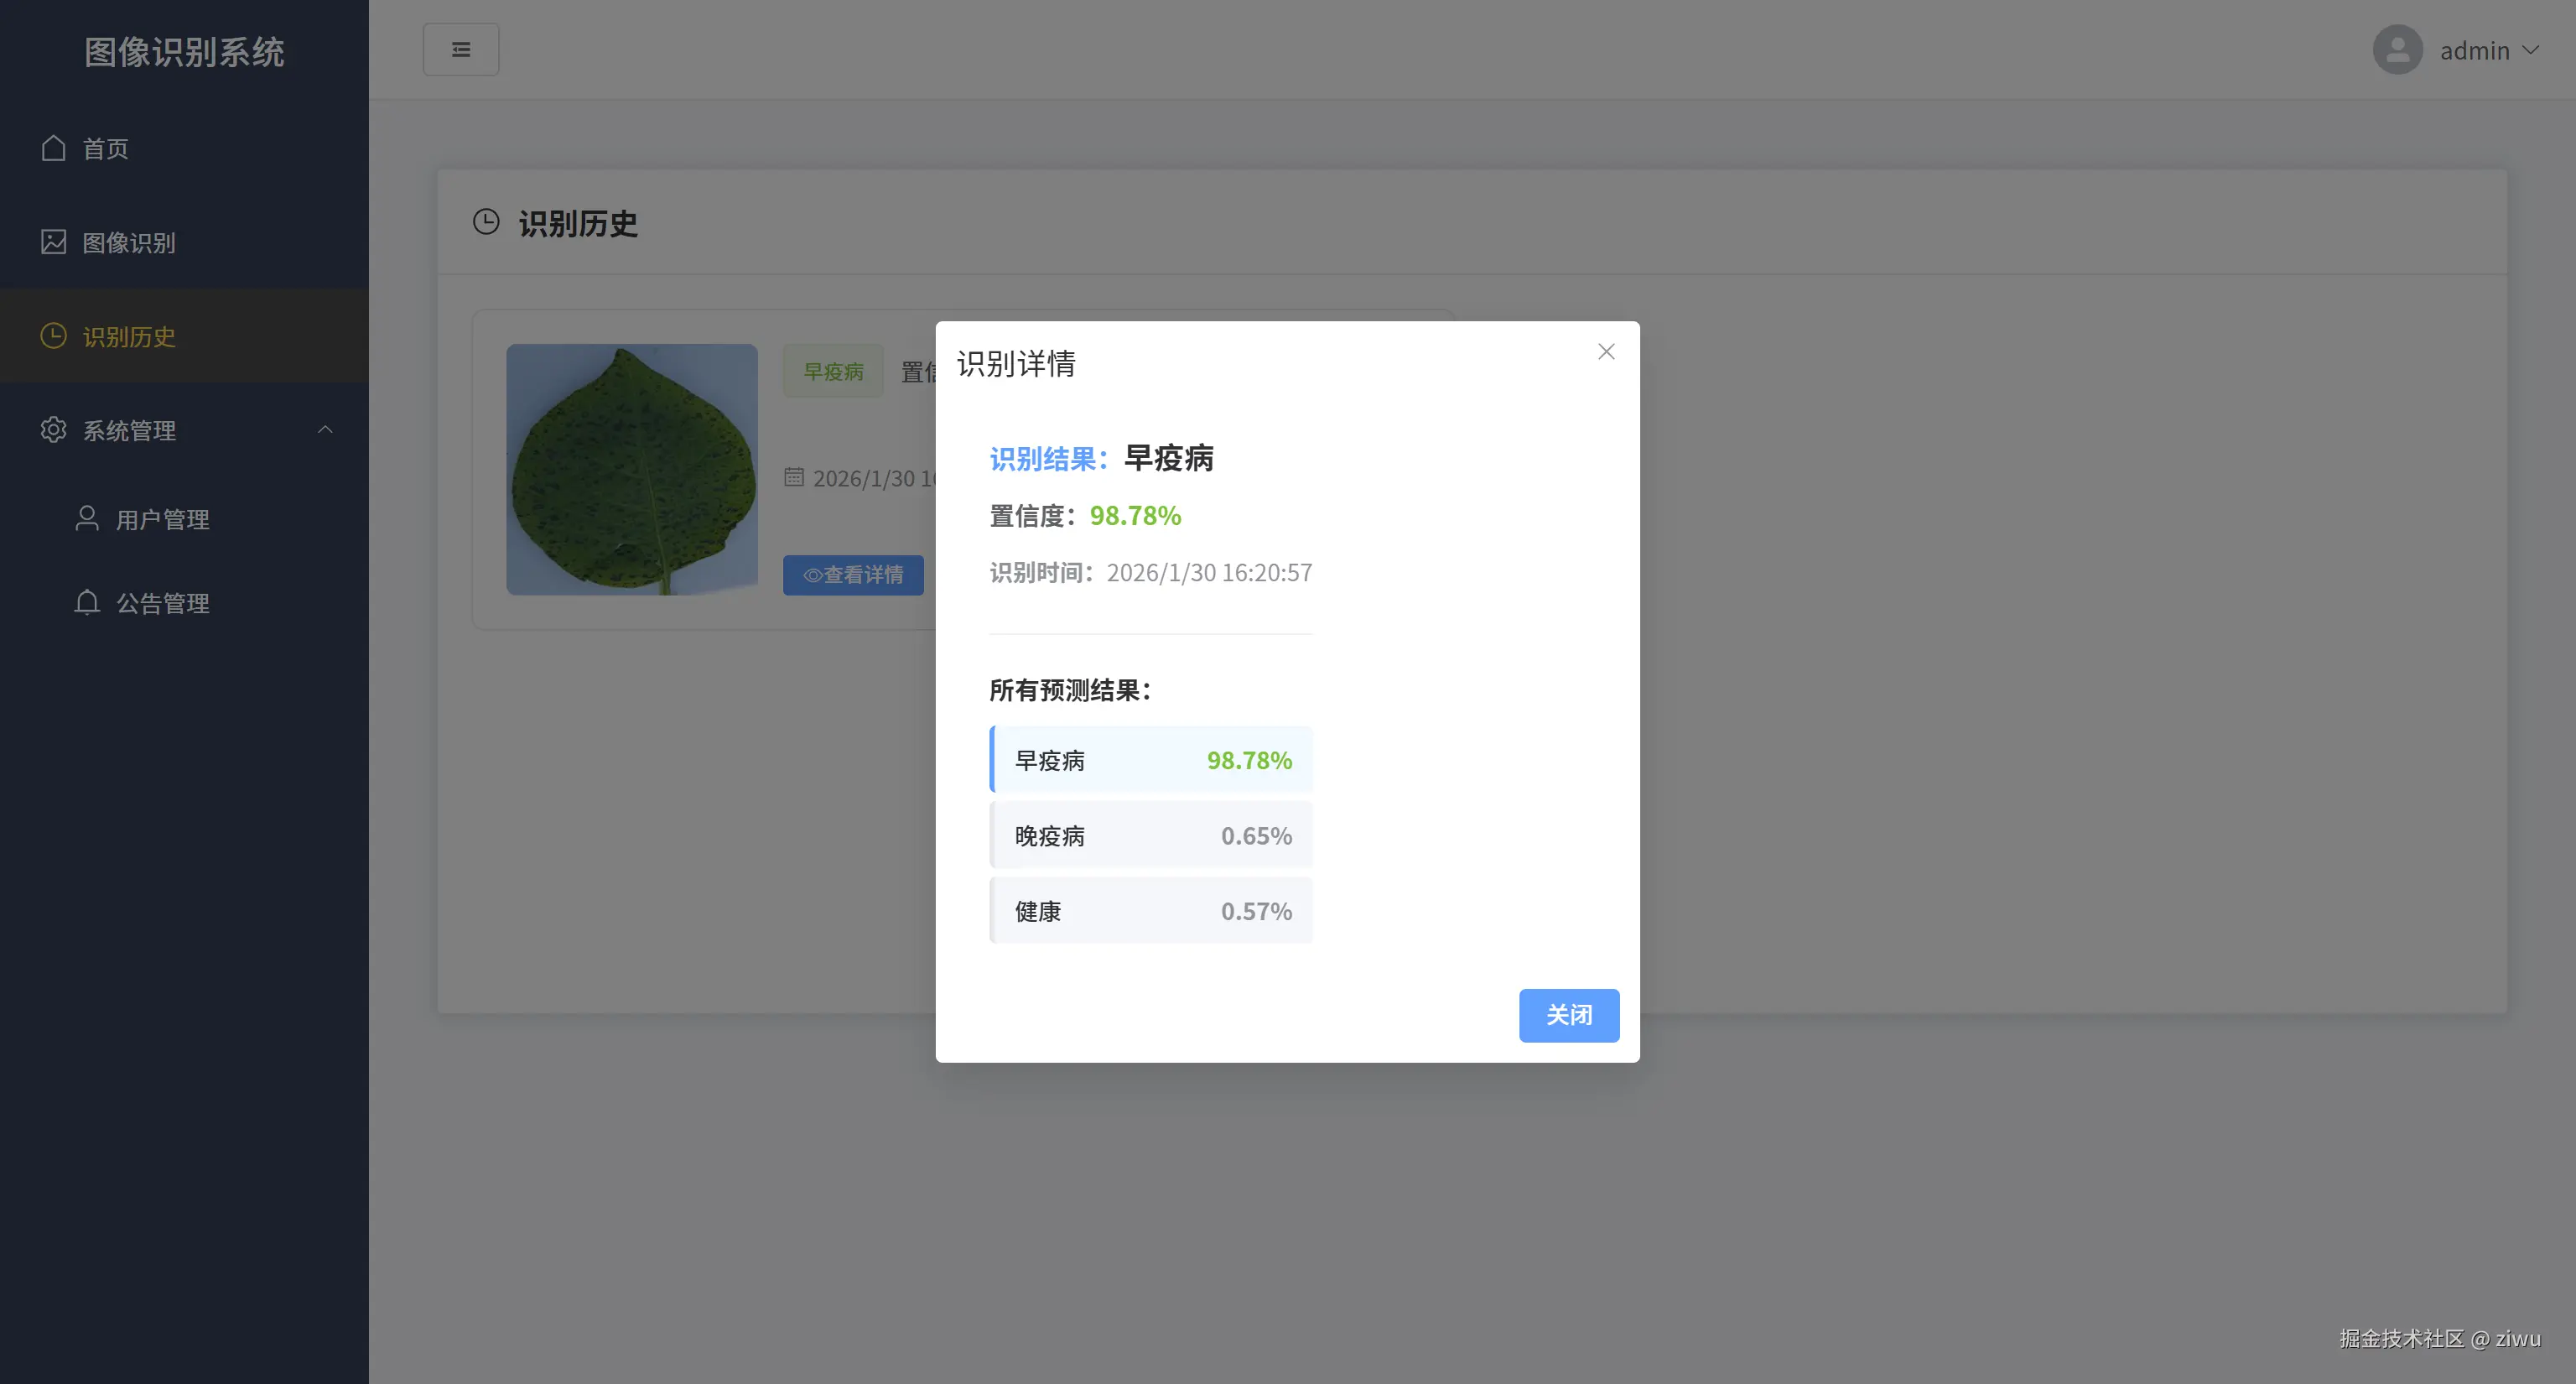Select the 早疫病 green tag label
Screen dimensions: 2576x1384
pyautogui.click(x=832, y=371)
